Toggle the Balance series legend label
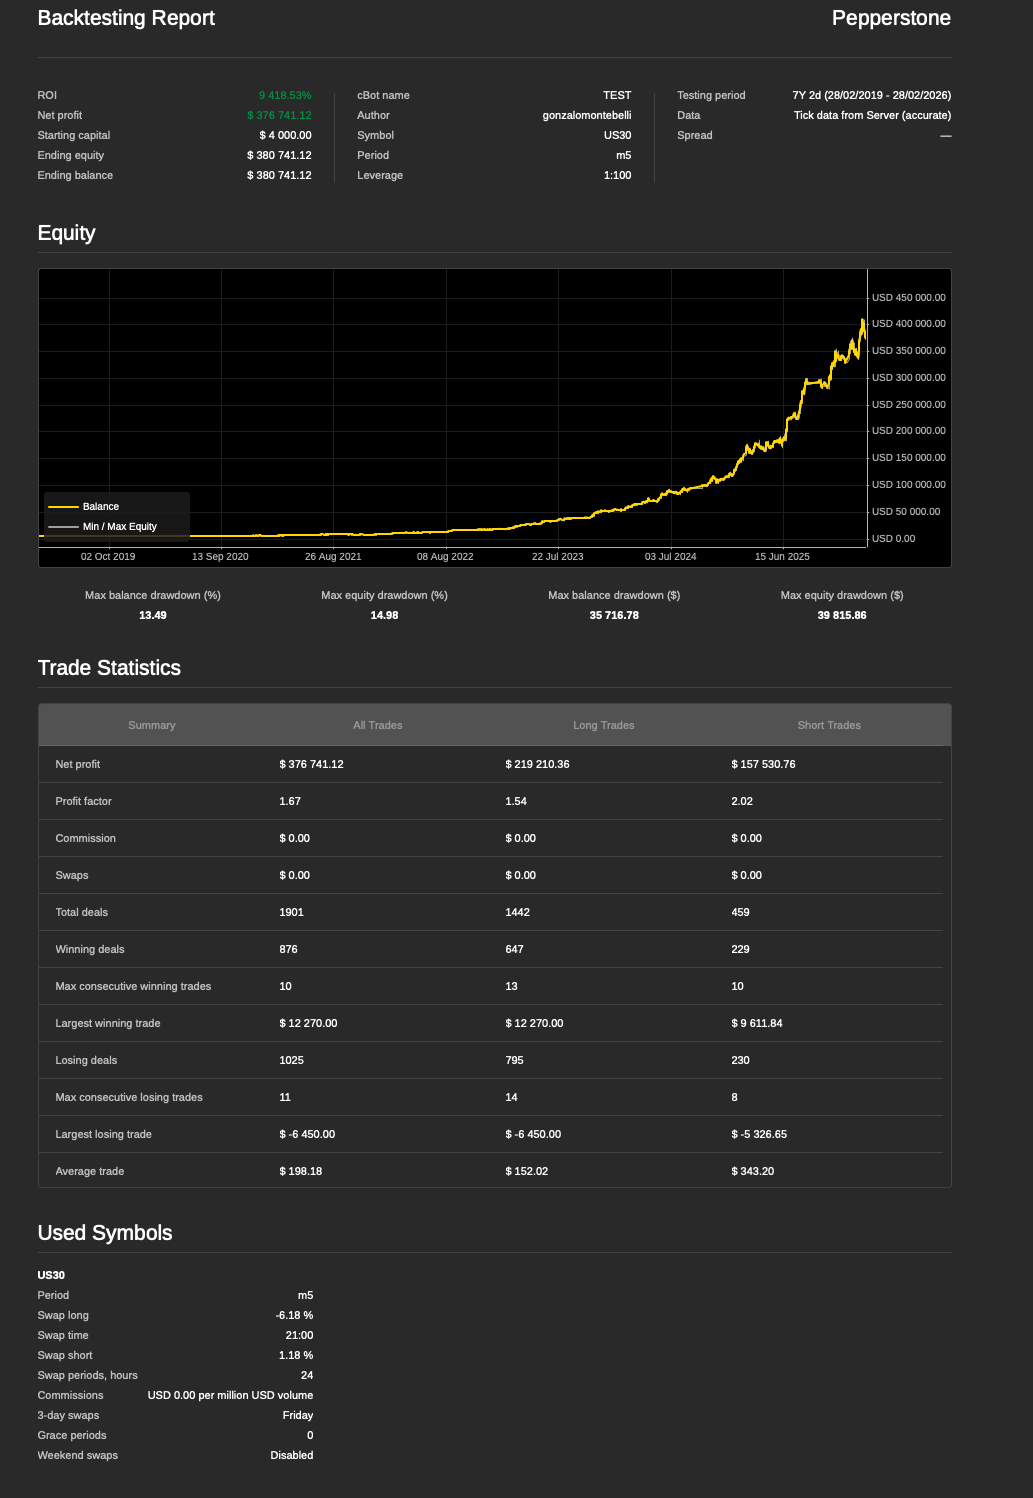Screen dimensions: 1033x1498 click(101, 507)
